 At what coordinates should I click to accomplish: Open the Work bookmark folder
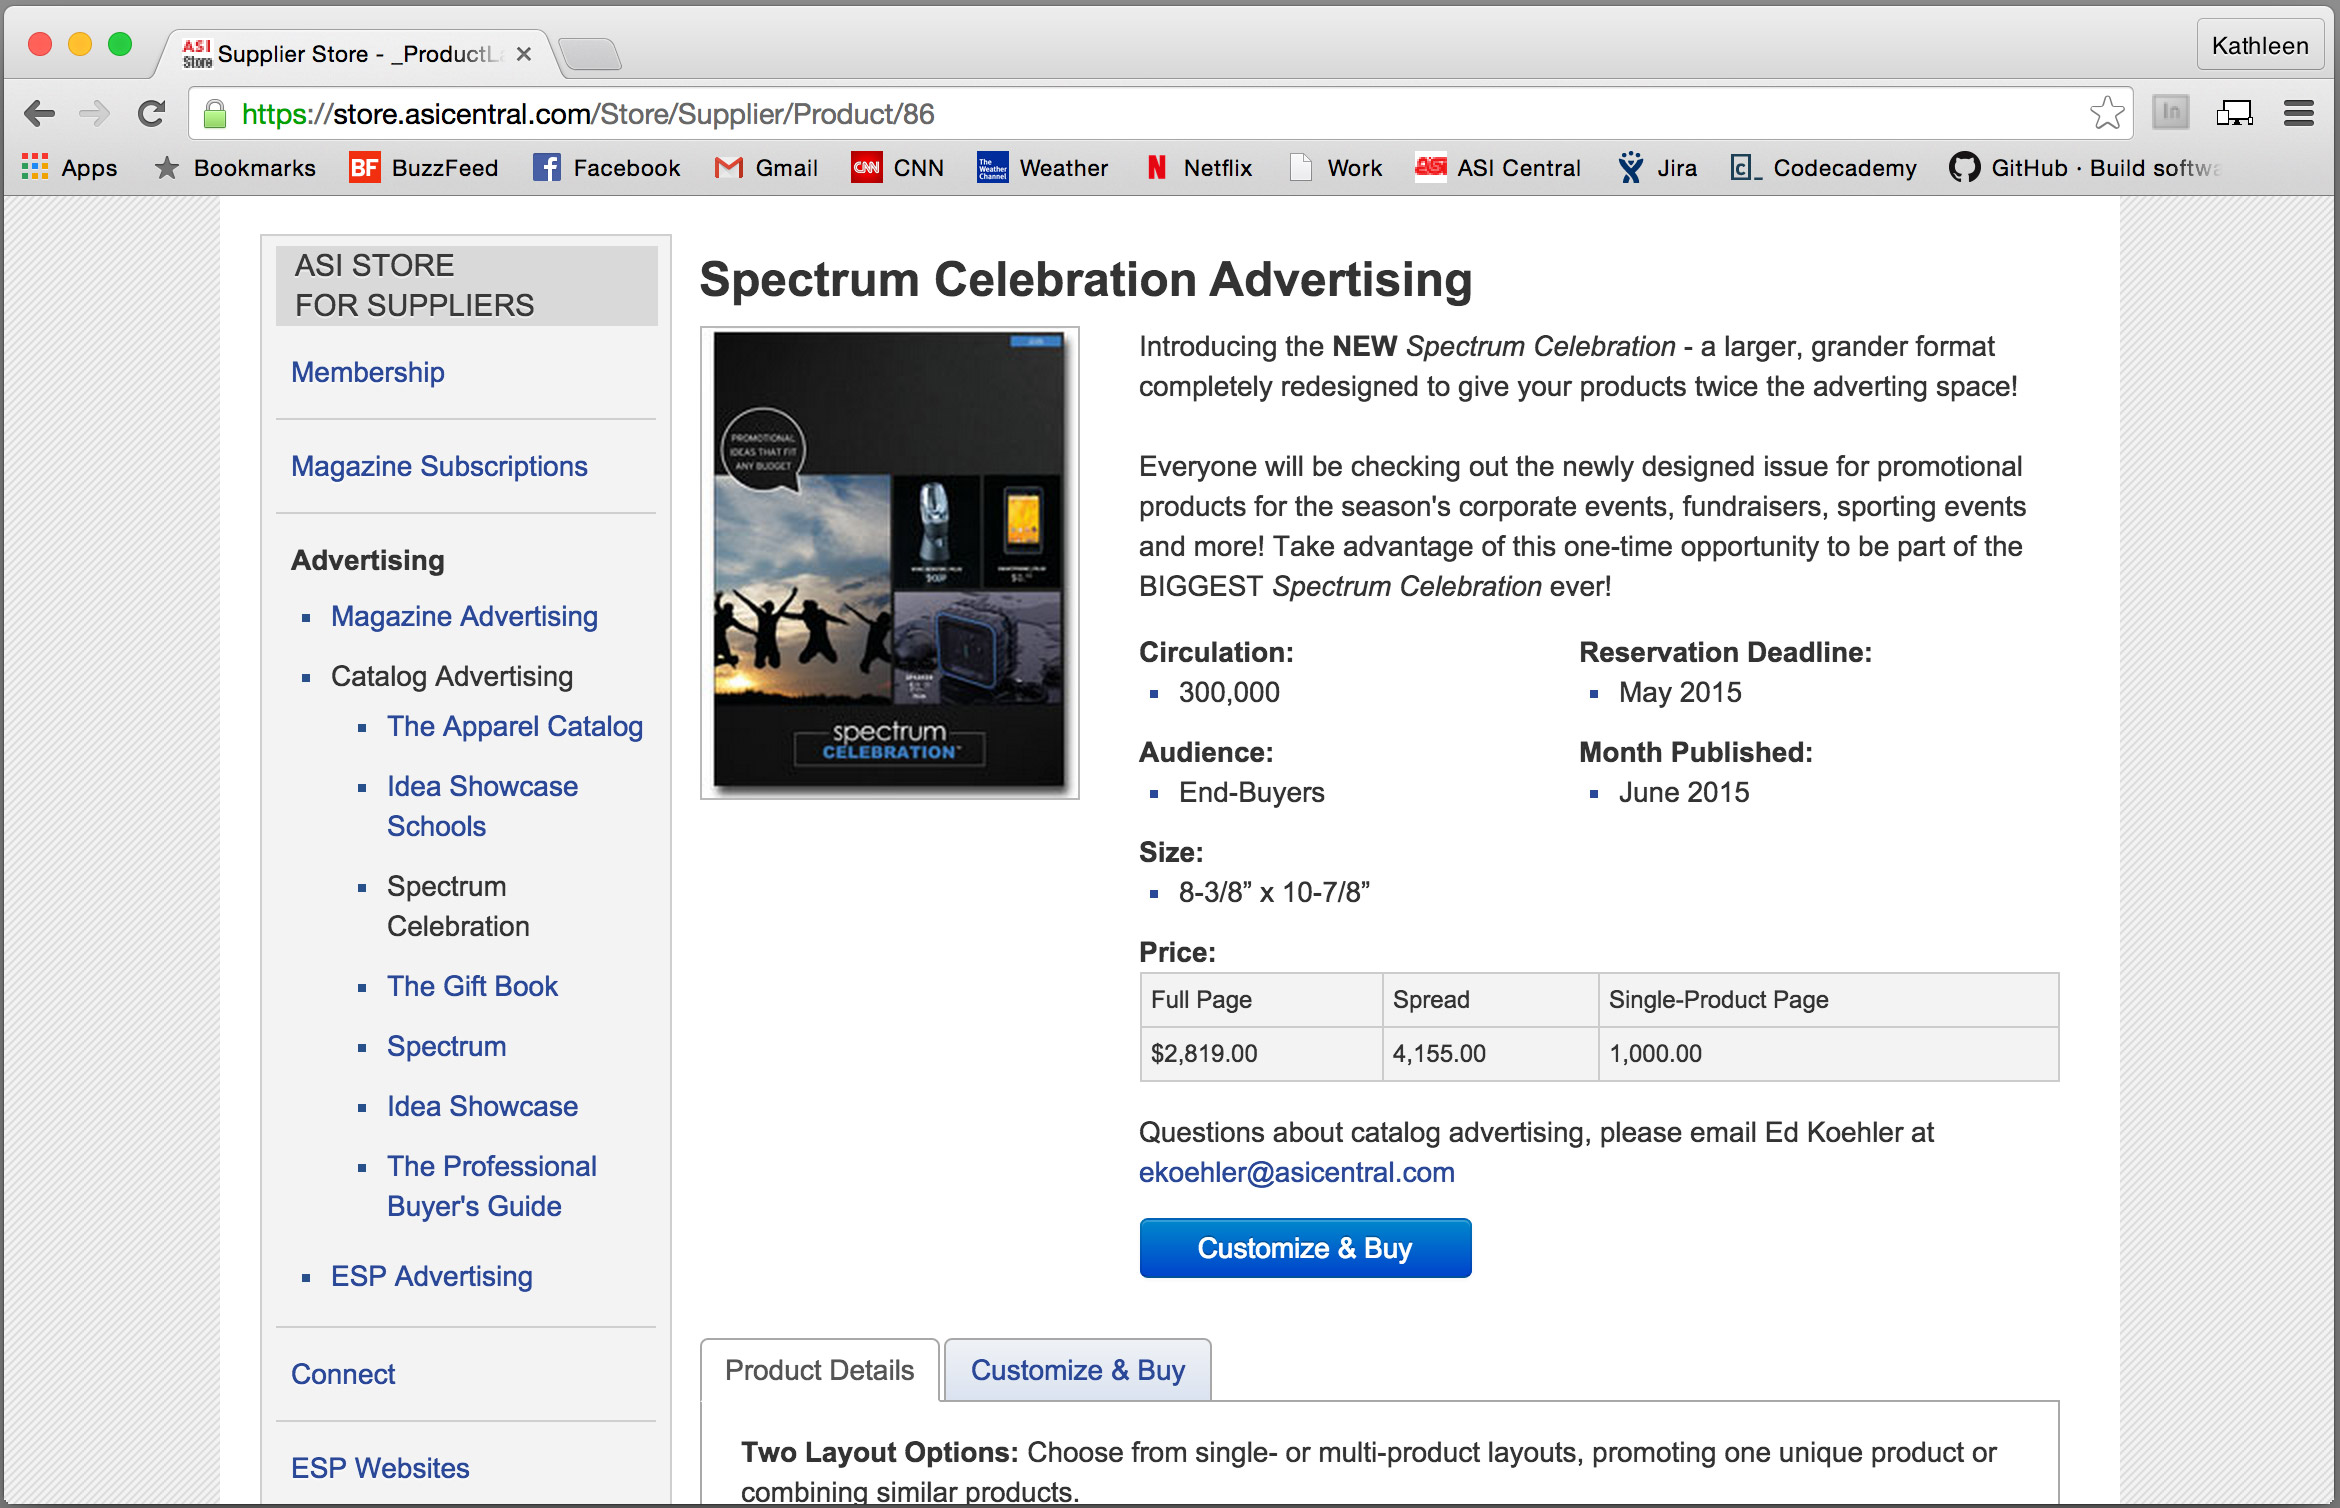(x=1336, y=167)
